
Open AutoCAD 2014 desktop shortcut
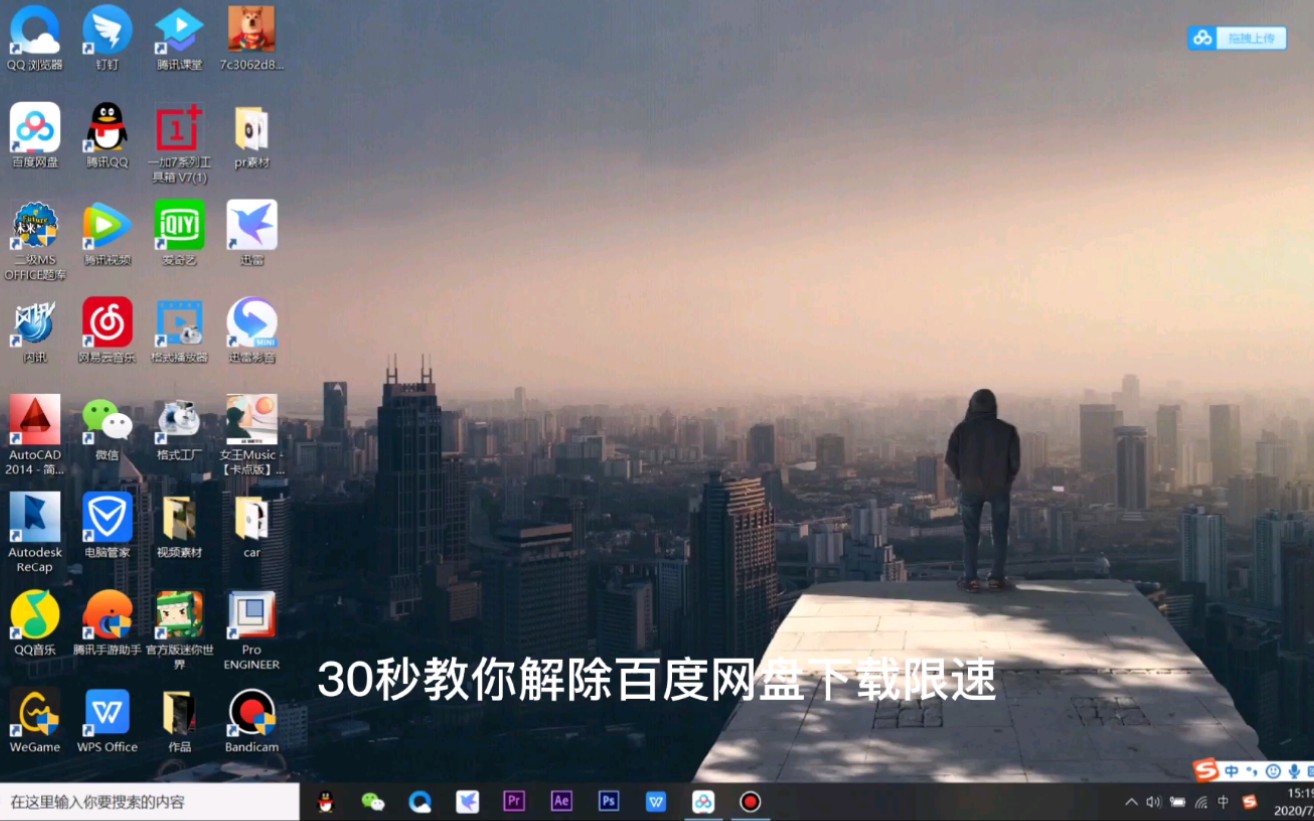point(35,435)
